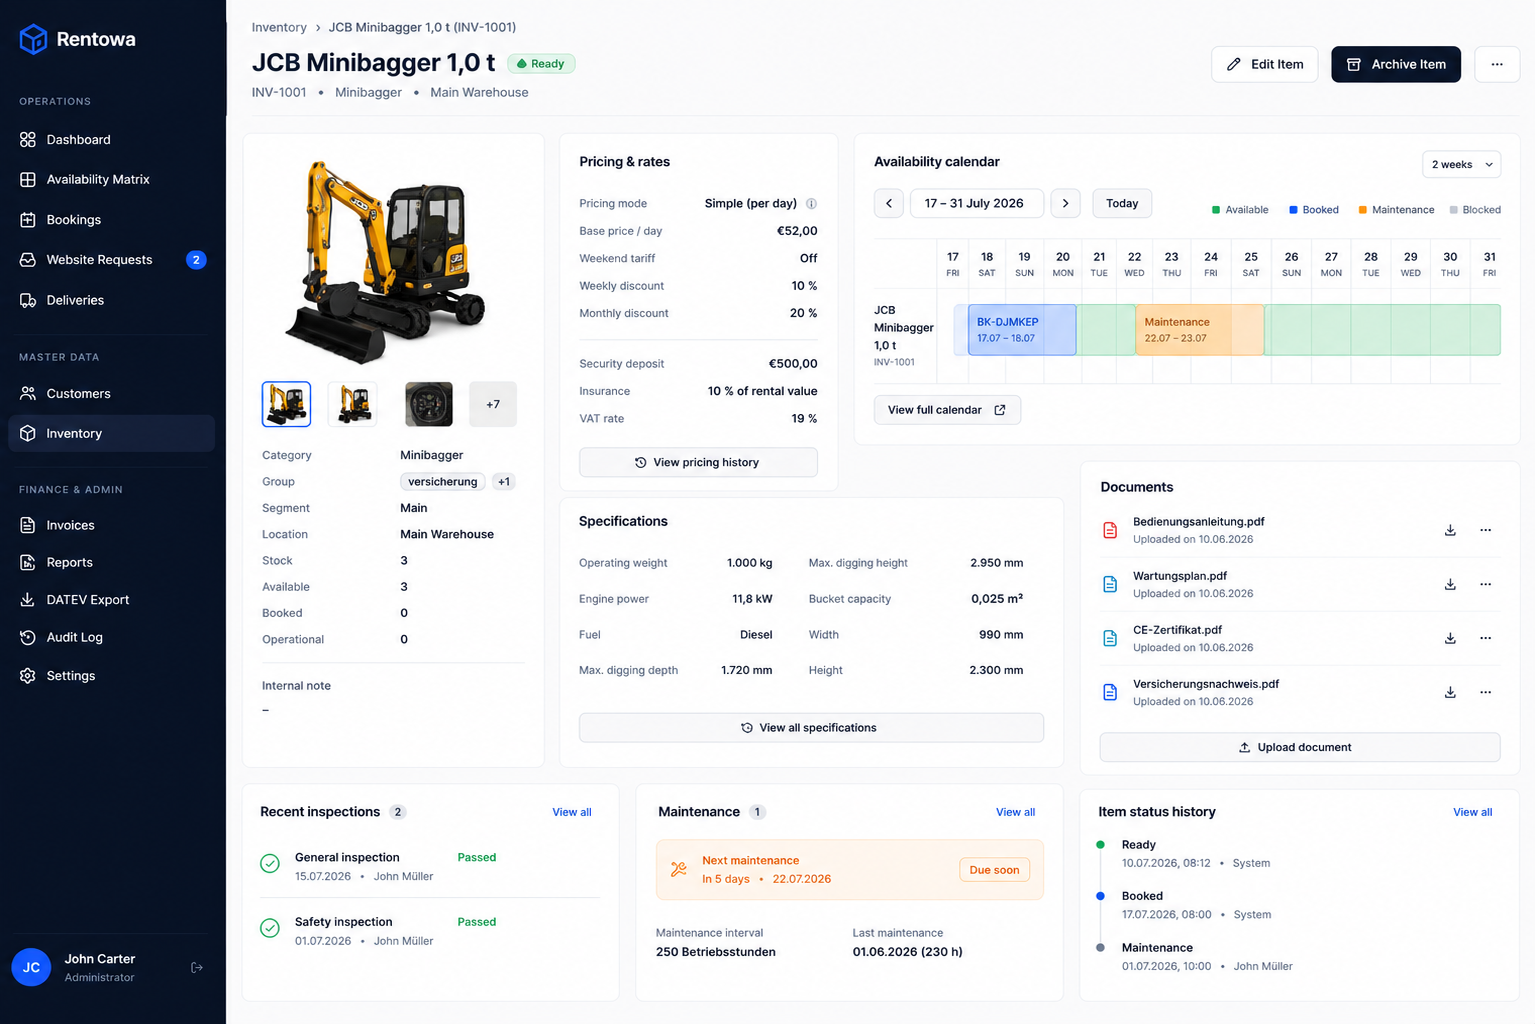The width and height of the screenshot is (1535, 1024).
Task: Open Dashboard in the sidebar
Action: [112, 140]
